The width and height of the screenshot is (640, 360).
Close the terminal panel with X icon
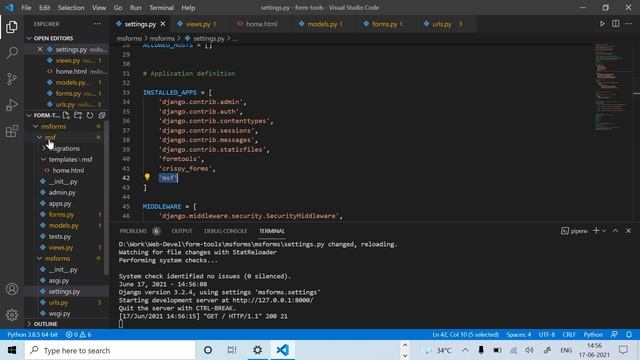click(x=629, y=231)
